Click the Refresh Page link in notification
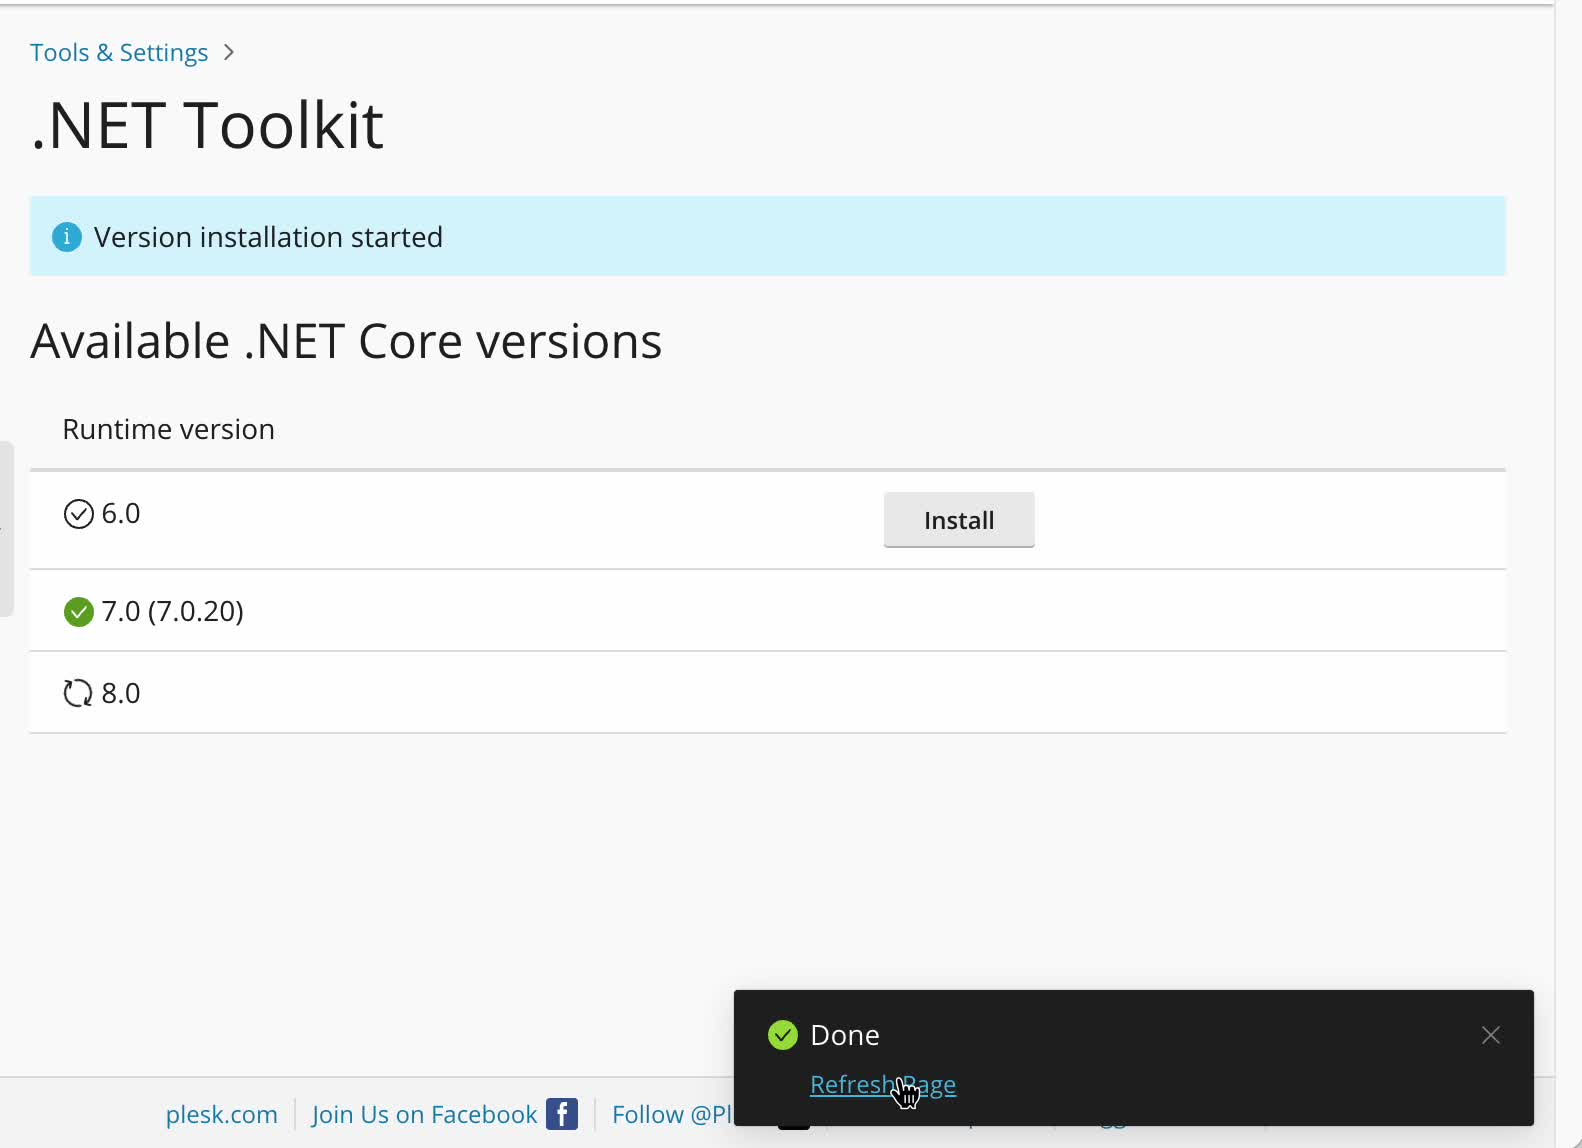The image size is (1582, 1148). tap(883, 1085)
